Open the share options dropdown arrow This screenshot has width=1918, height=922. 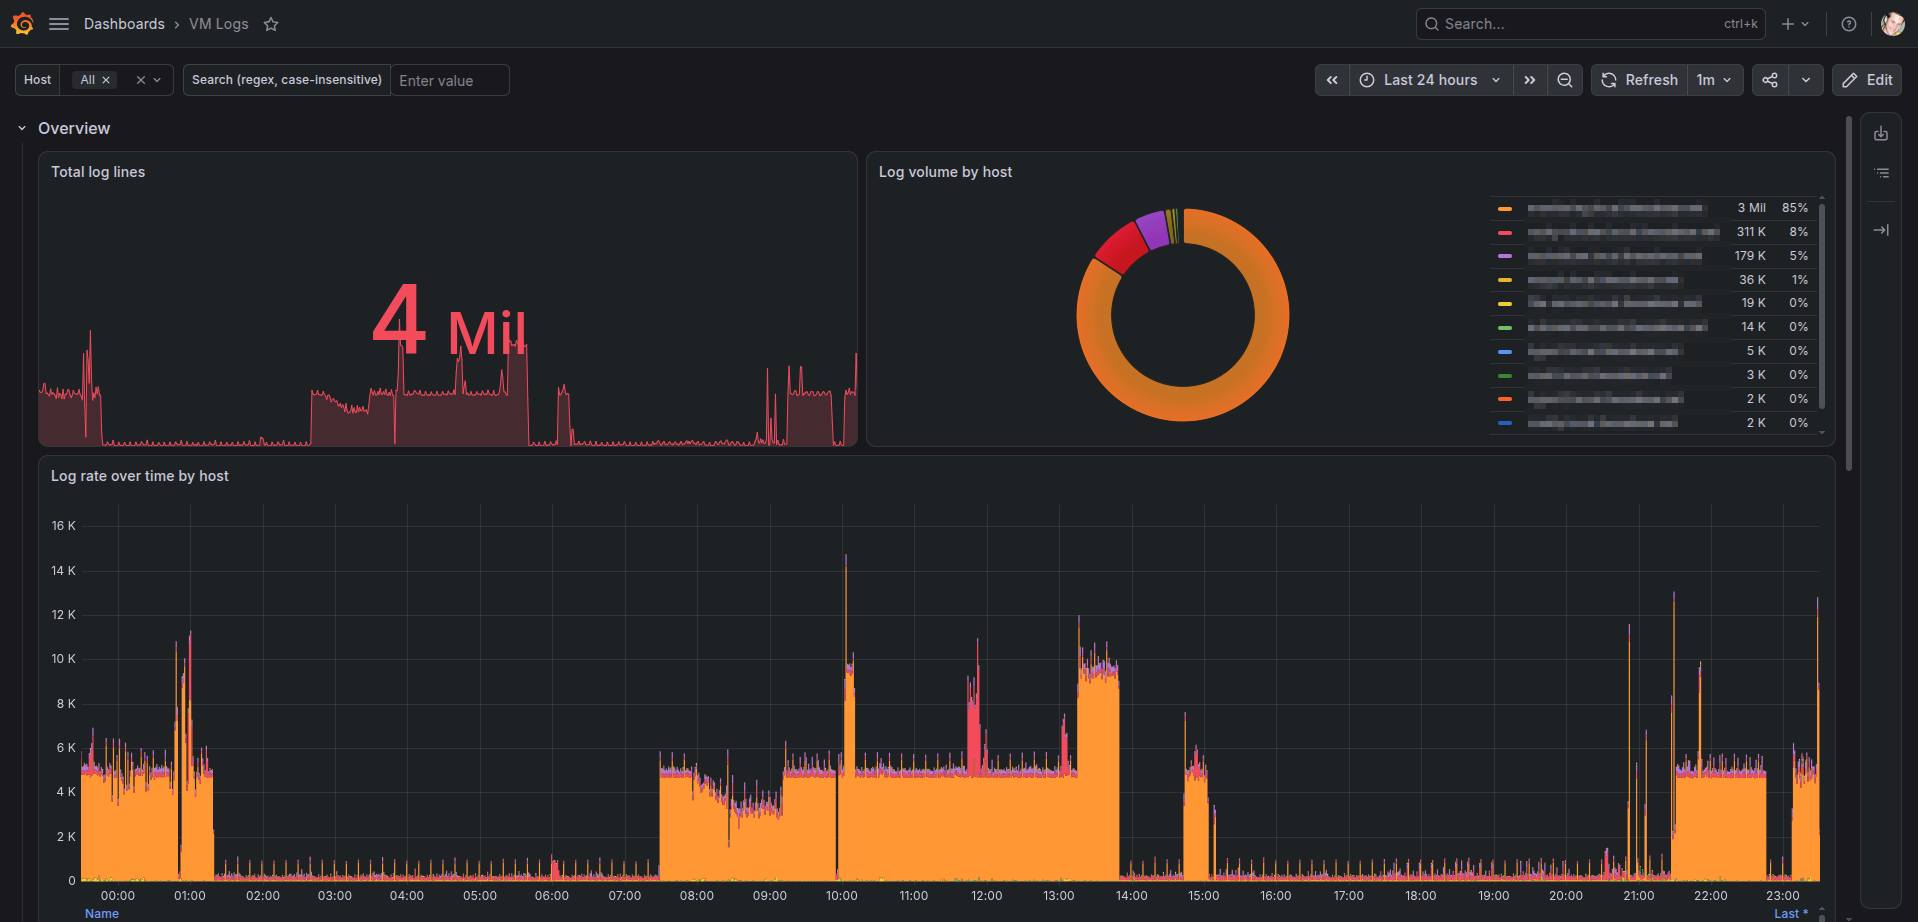tap(1806, 80)
